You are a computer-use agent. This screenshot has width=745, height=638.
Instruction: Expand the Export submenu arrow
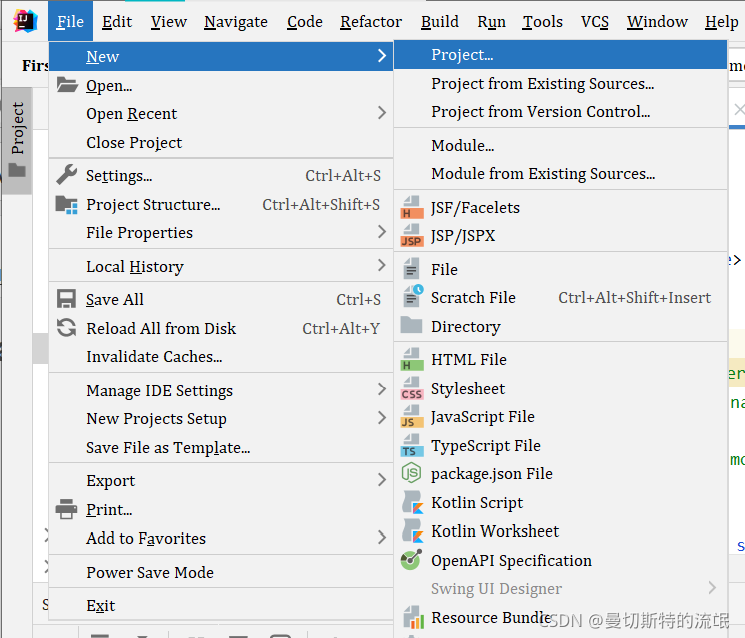click(382, 479)
